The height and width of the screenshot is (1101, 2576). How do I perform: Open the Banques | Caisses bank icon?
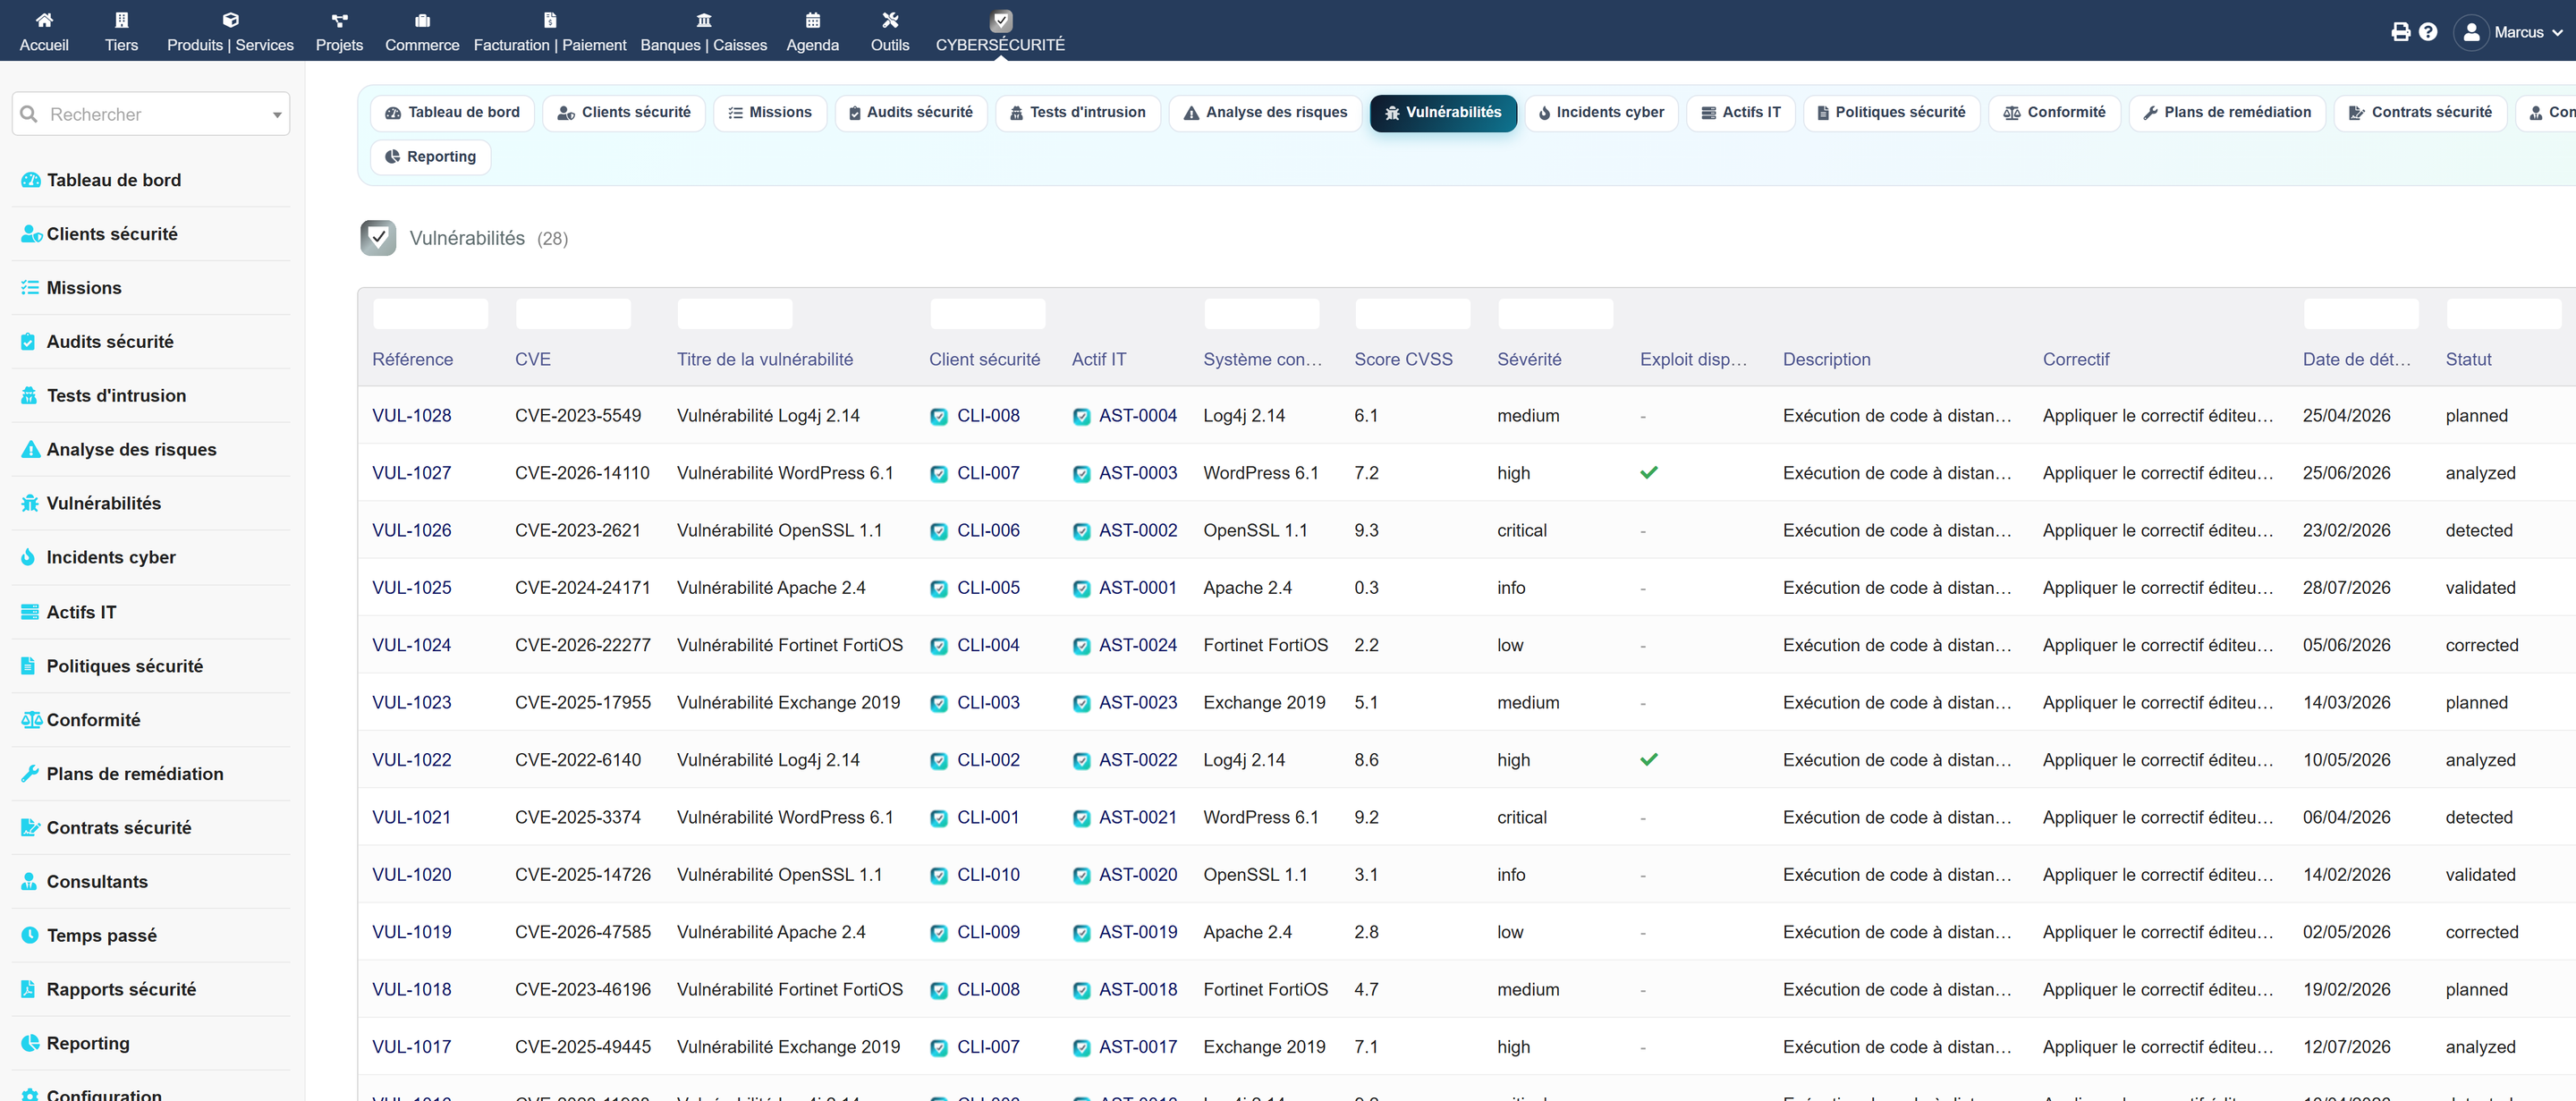pyautogui.click(x=703, y=20)
